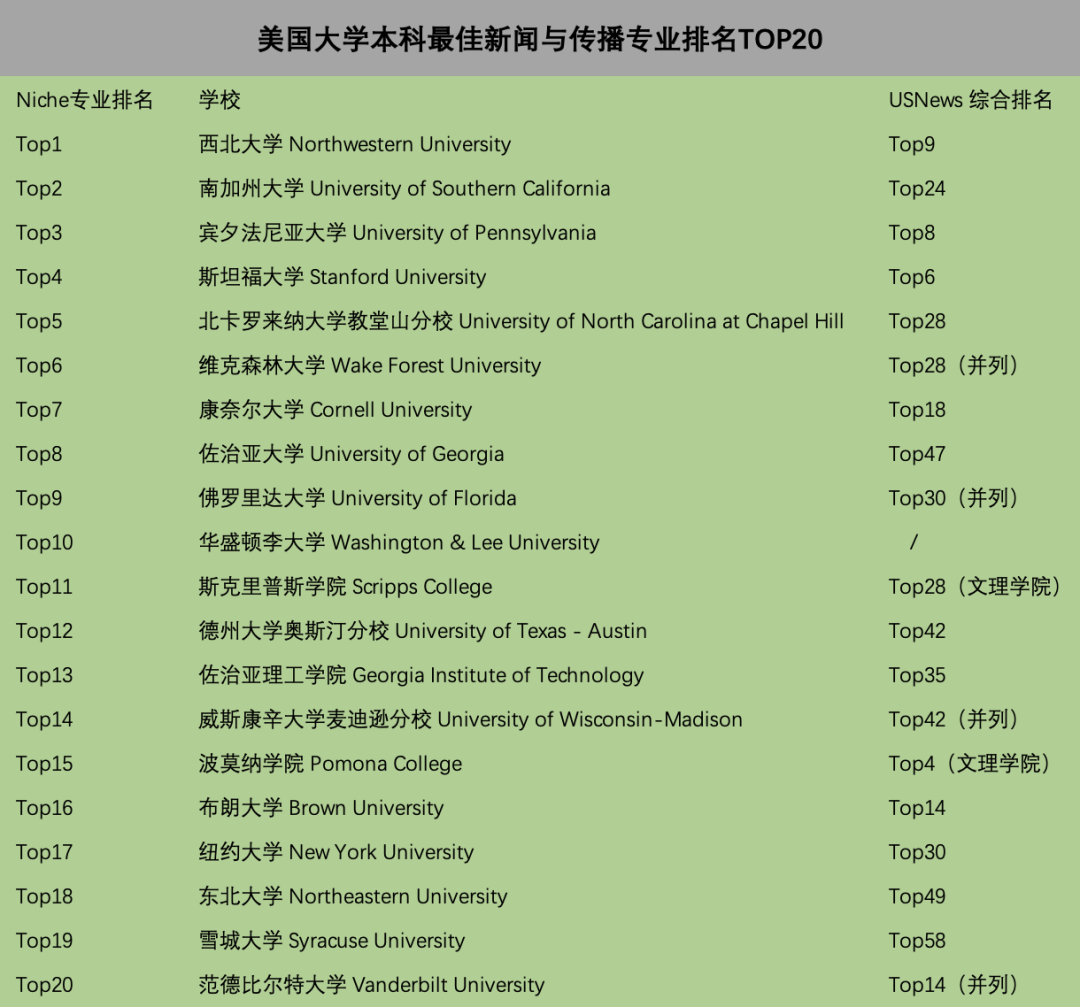The width and height of the screenshot is (1080, 1007).
Task: Select 雪城大学 Syracuse University
Action: tap(332, 941)
